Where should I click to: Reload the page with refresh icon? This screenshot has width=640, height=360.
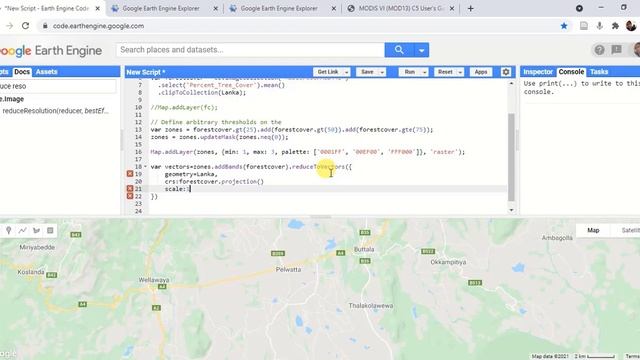(x=25, y=26)
